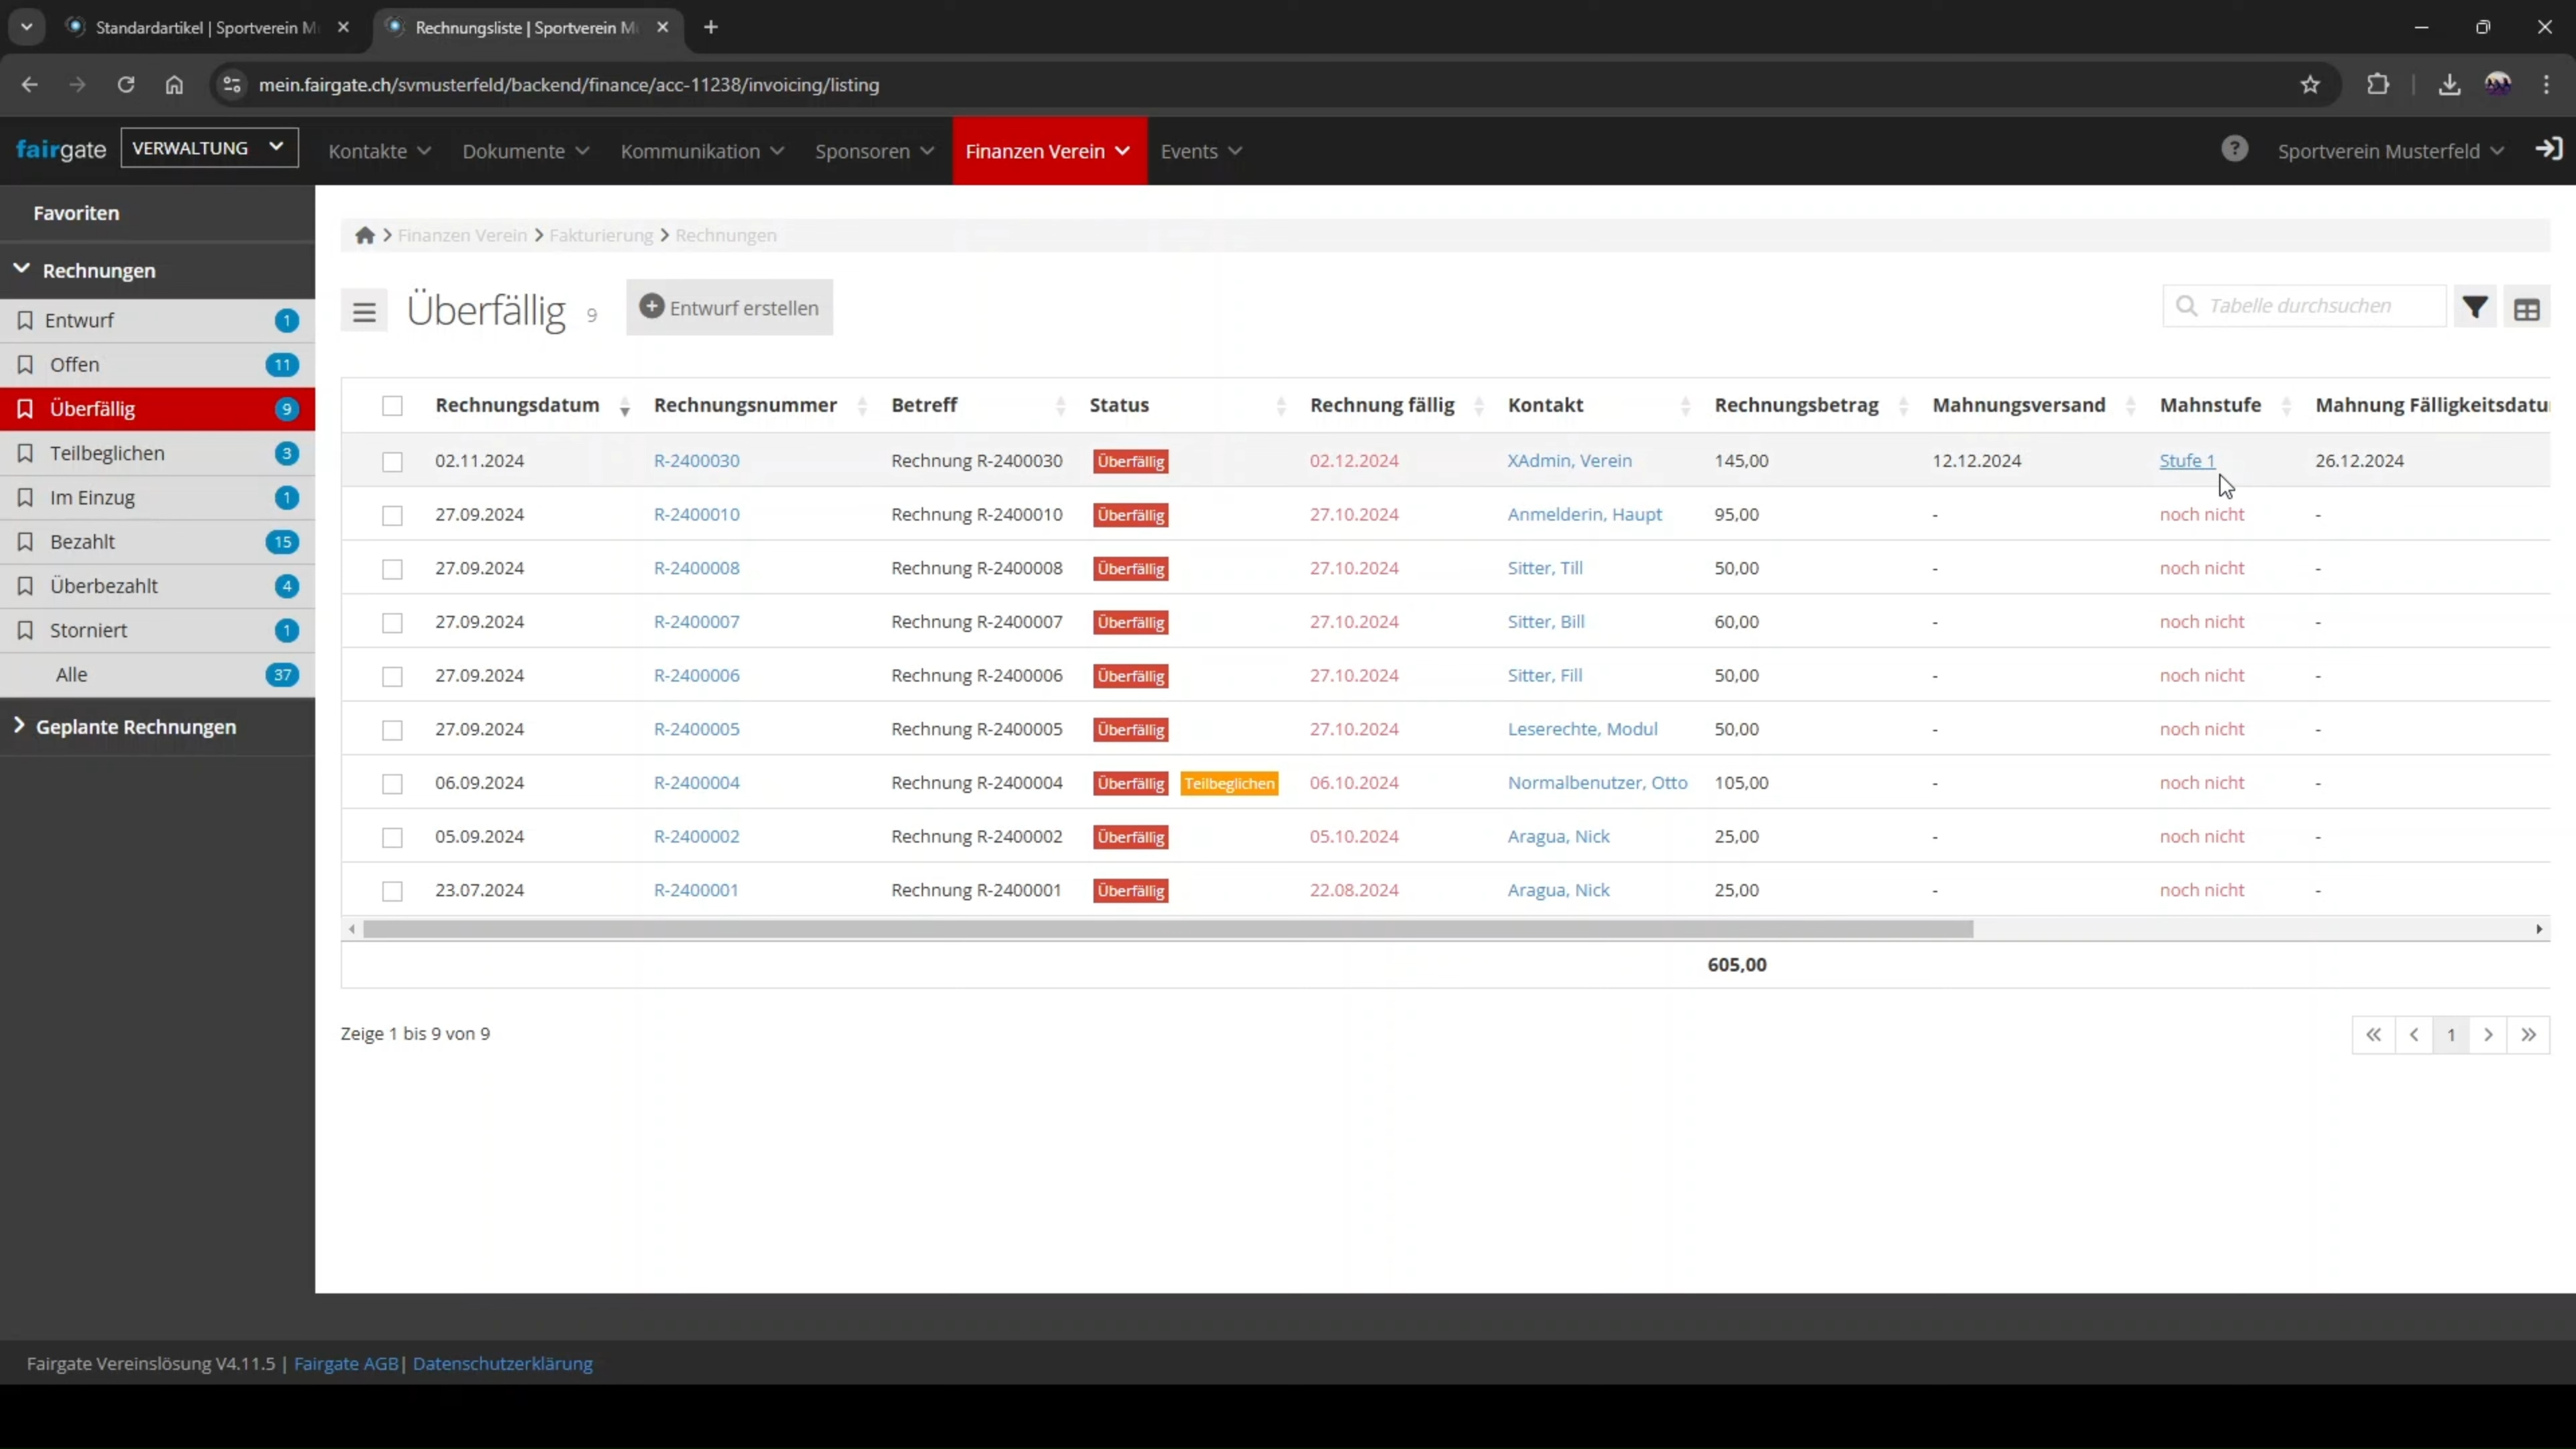This screenshot has height=1449, width=2576.
Task: Click the bookmark icon next to Teilbeglichen
Action: point(25,453)
